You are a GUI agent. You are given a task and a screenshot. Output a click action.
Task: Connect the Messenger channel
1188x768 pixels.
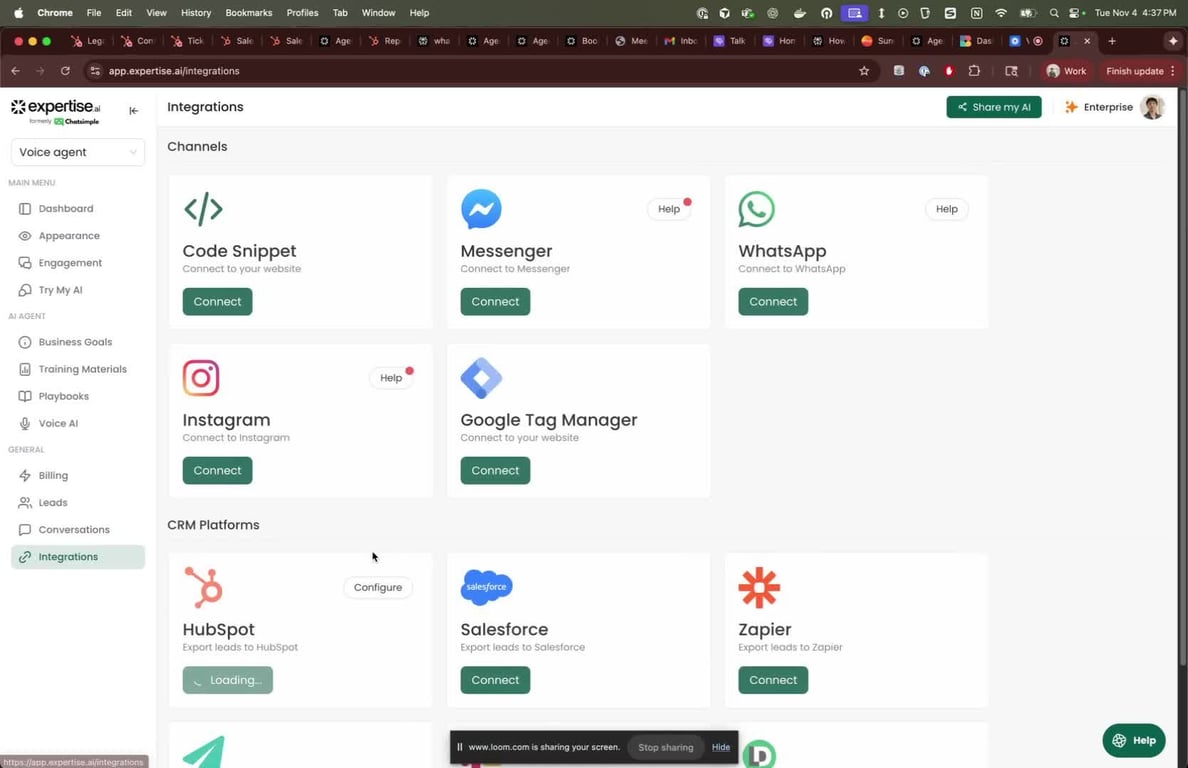coord(496,301)
